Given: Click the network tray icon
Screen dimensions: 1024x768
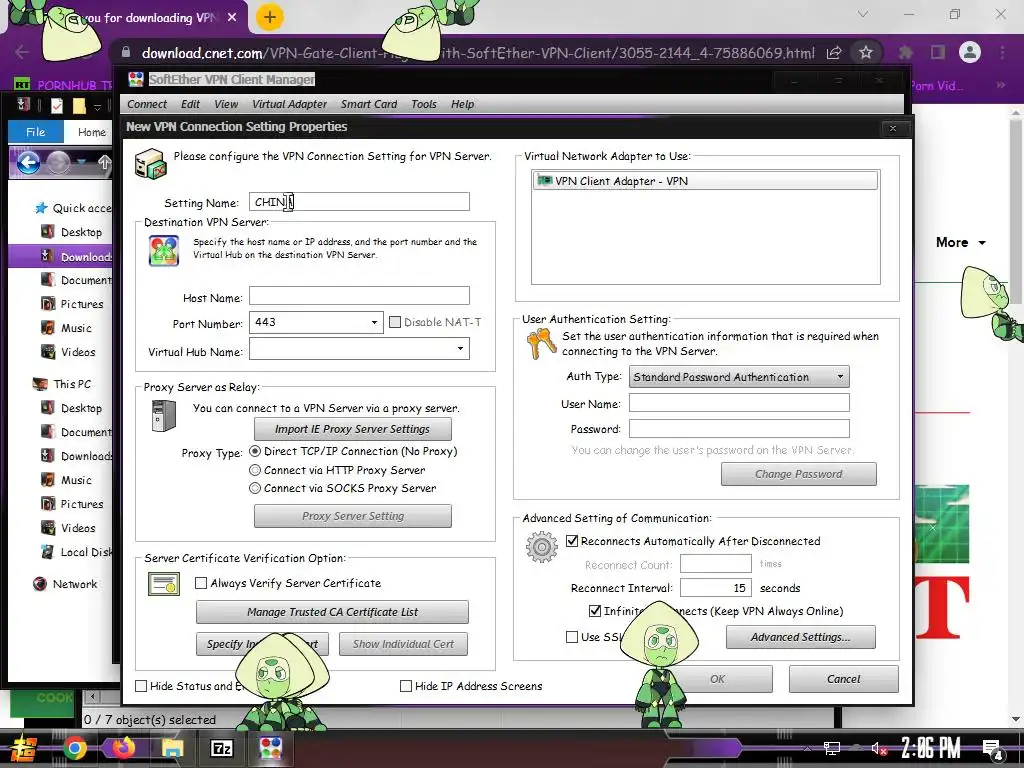Looking at the screenshot, I should (831, 748).
